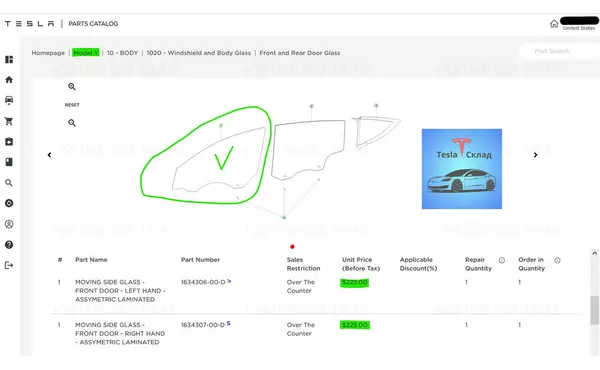Click the RIGHT HAND front door glass name

click(x=120, y=334)
